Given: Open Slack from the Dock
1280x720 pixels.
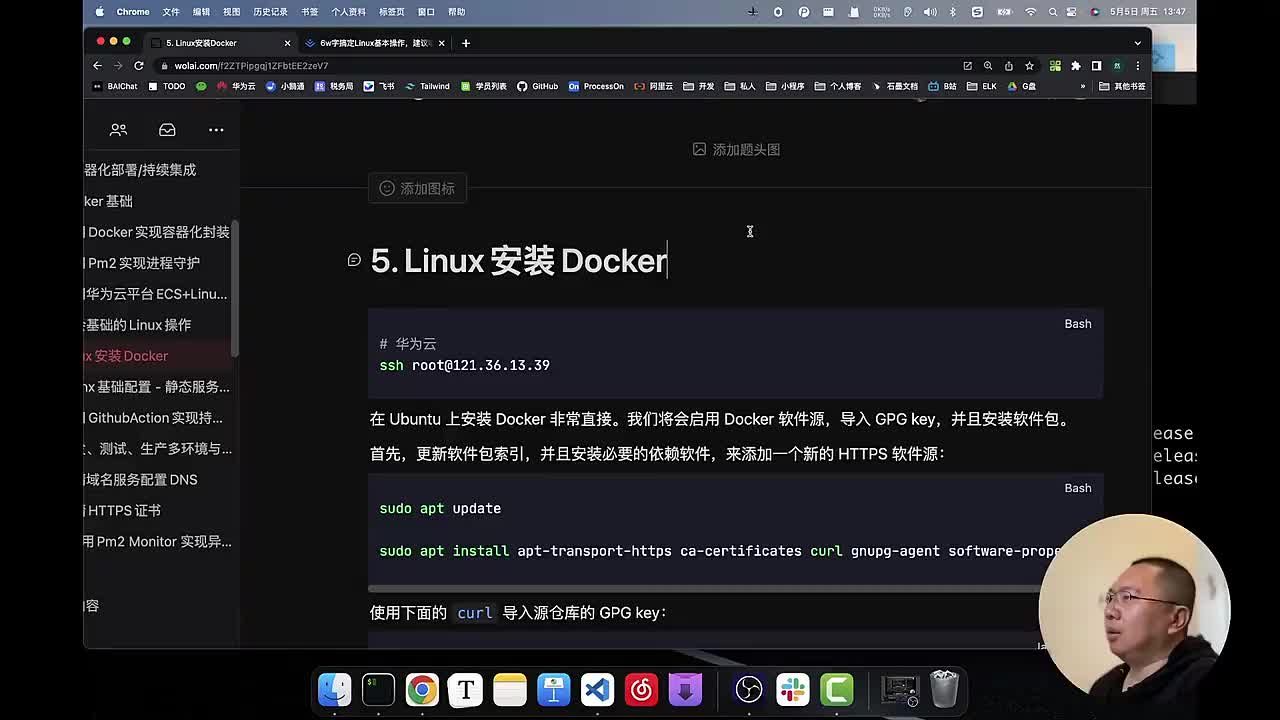Looking at the screenshot, I should 792,689.
